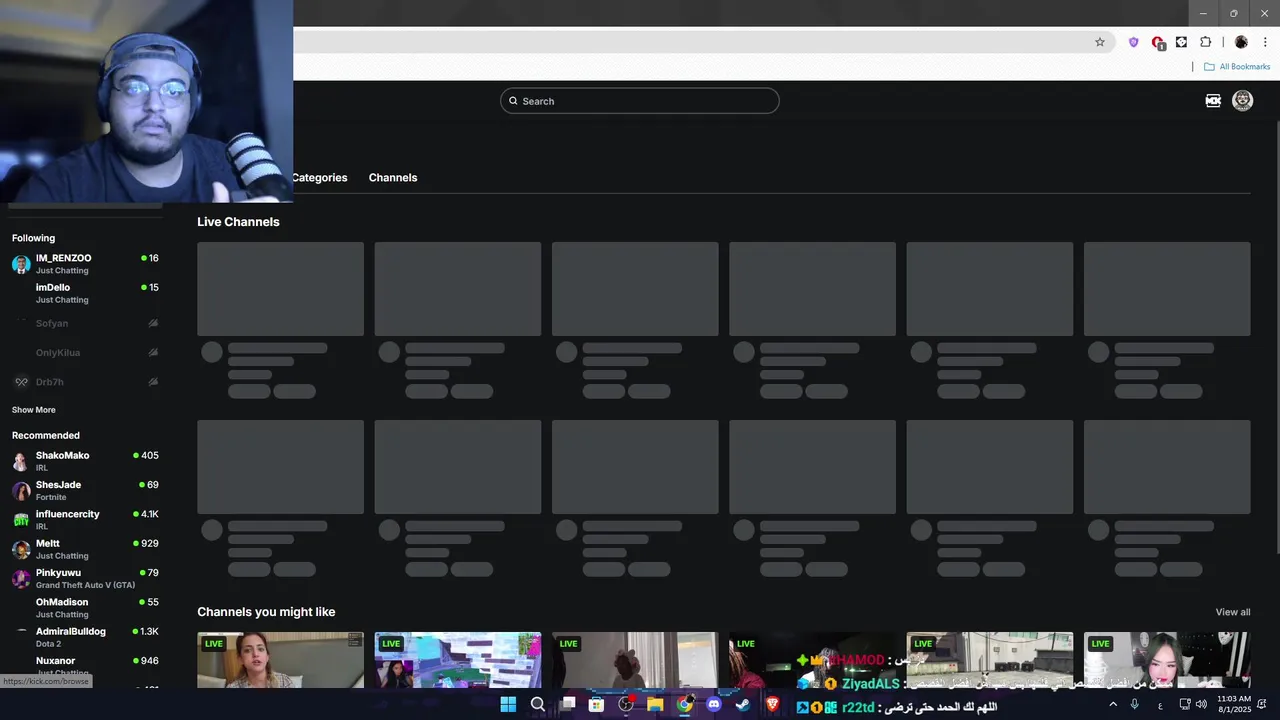Click the Kick Search field

[x=639, y=101]
